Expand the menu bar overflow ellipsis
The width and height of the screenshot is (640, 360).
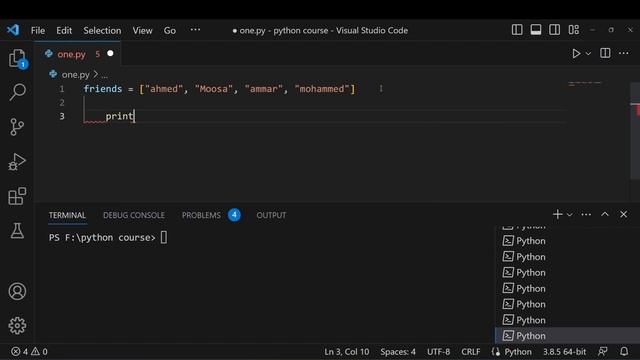tap(195, 30)
